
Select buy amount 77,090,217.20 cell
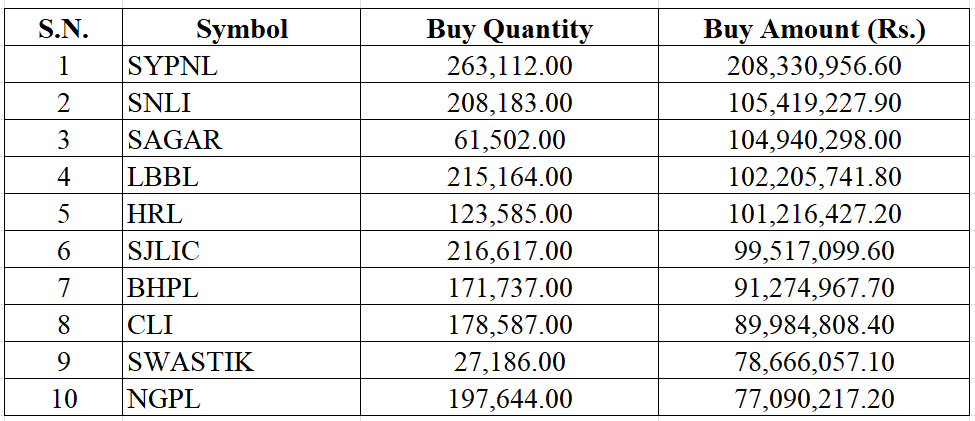click(x=814, y=399)
